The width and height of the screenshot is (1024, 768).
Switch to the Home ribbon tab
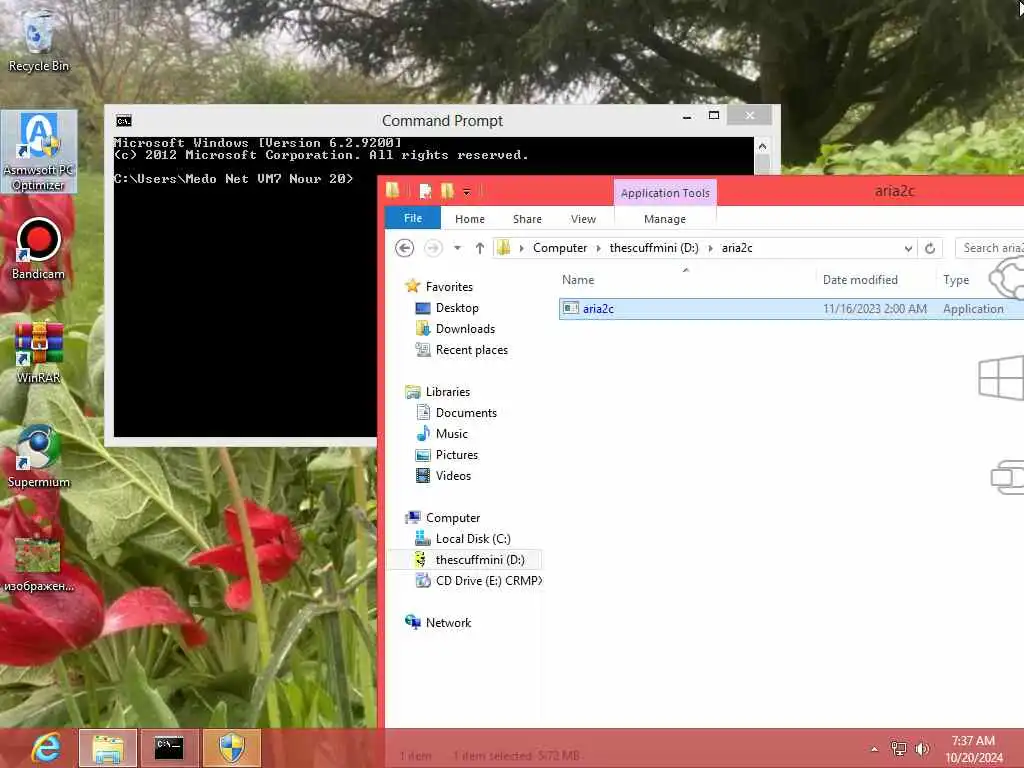(x=470, y=219)
